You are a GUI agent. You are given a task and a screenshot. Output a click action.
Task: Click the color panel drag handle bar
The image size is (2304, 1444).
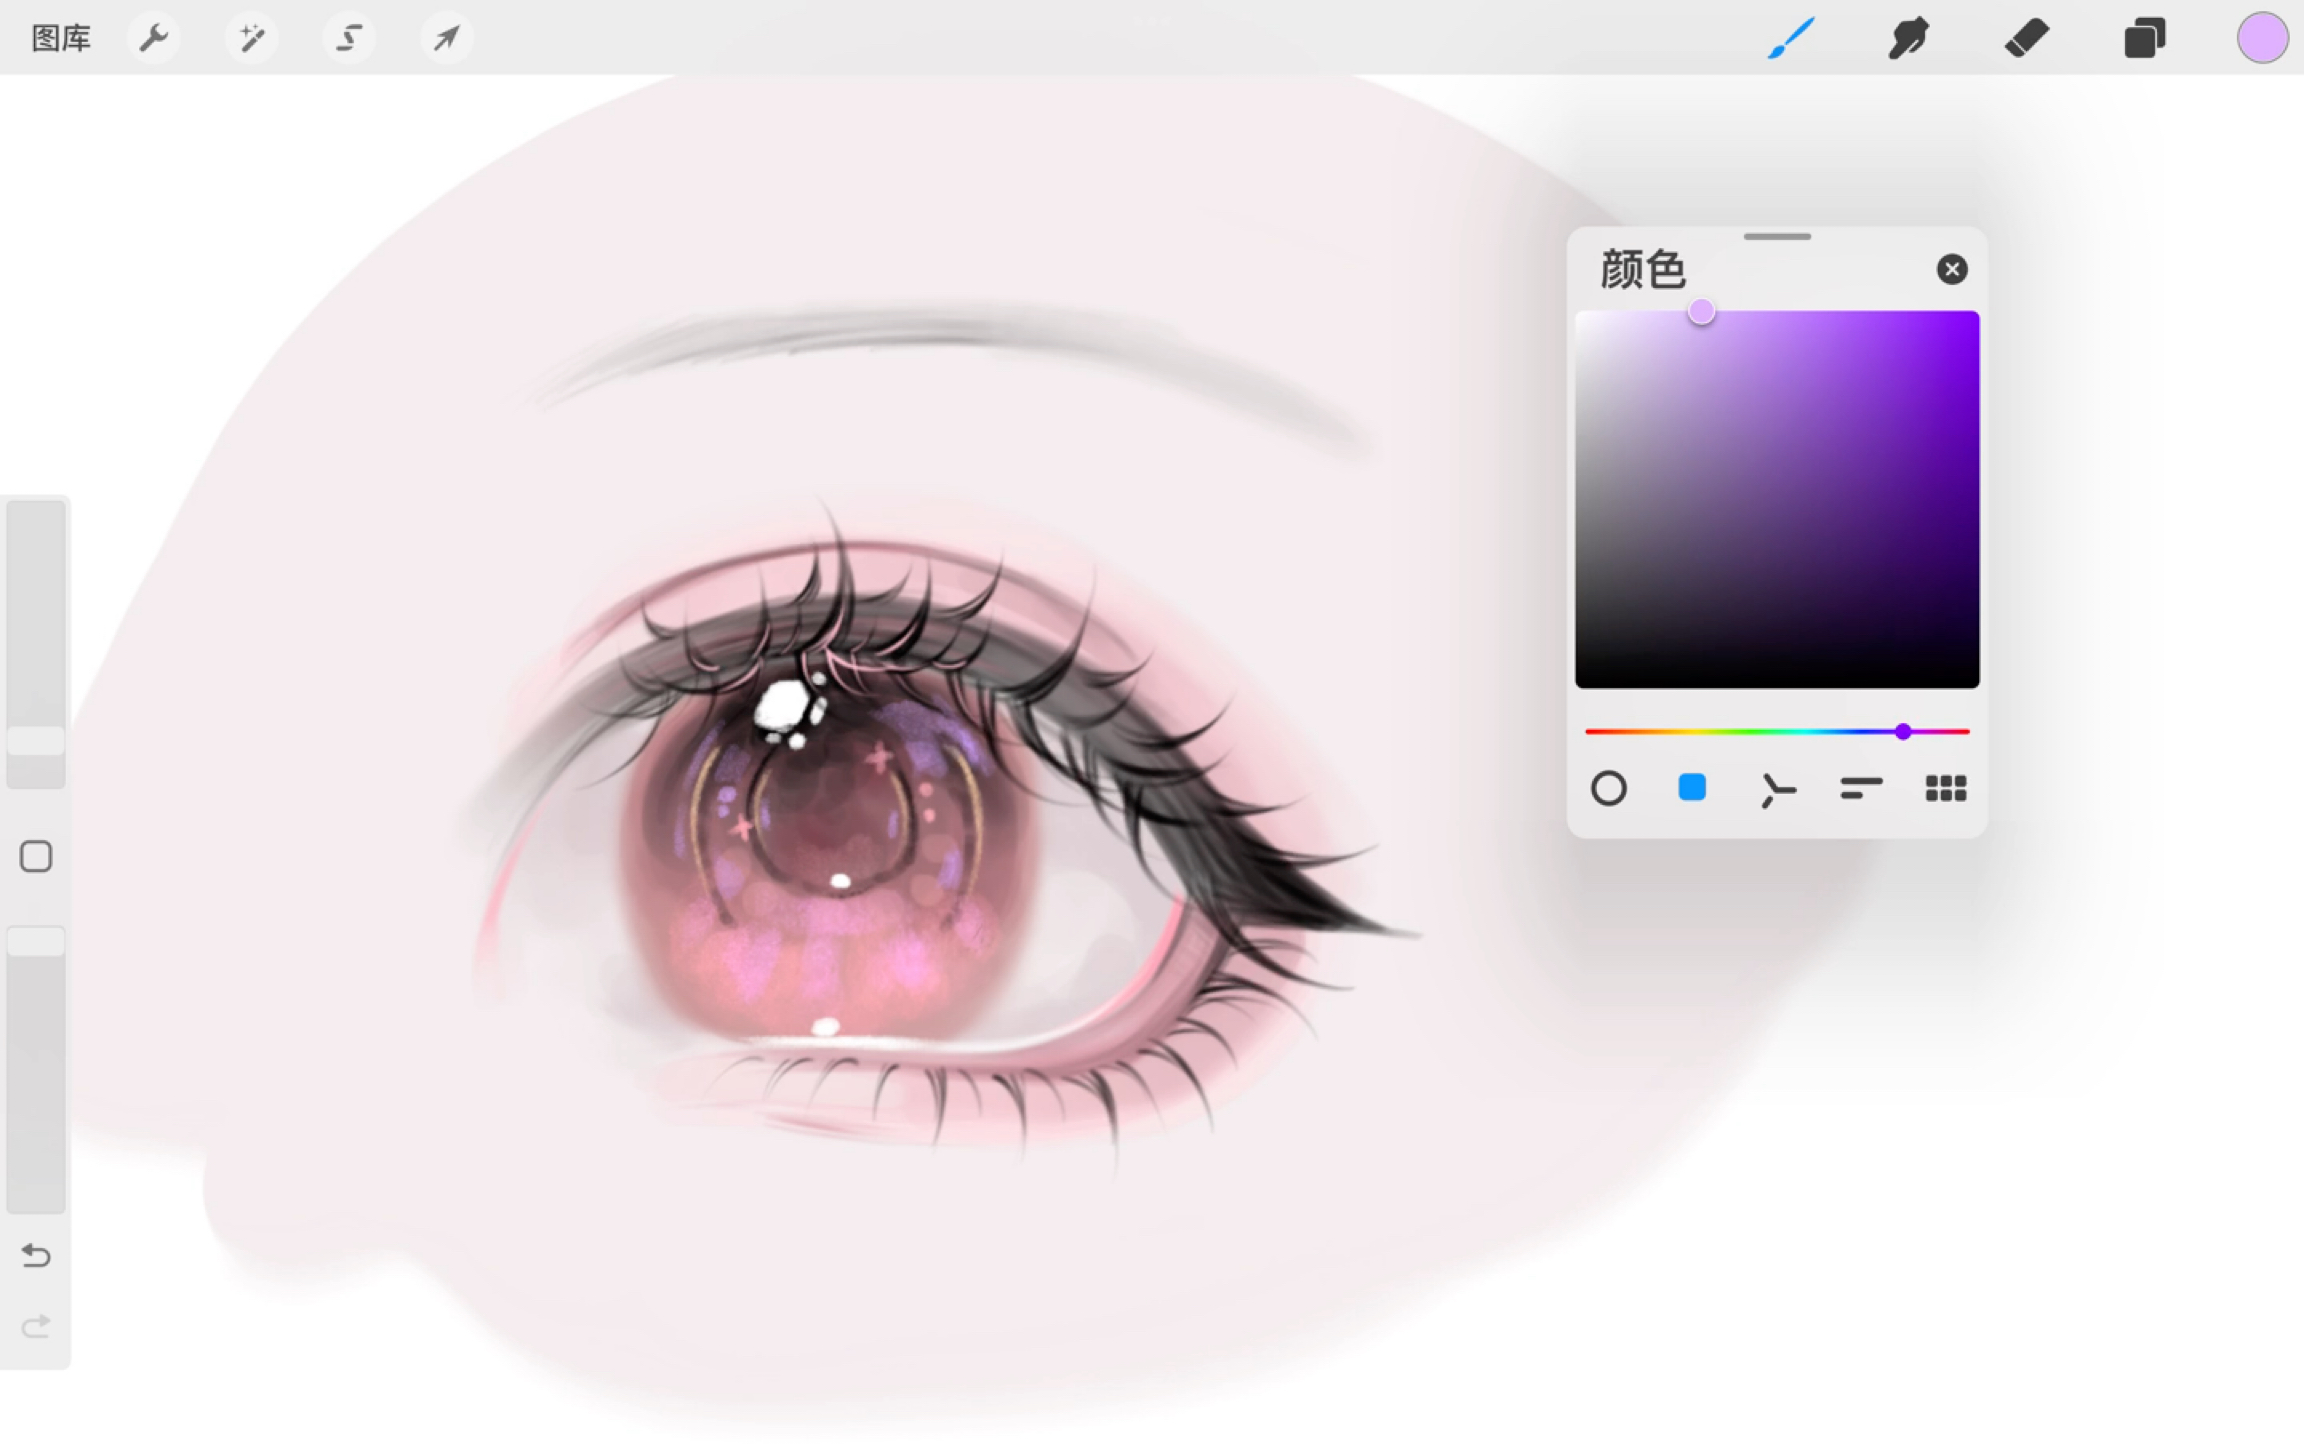pyautogui.click(x=1777, y=237)
